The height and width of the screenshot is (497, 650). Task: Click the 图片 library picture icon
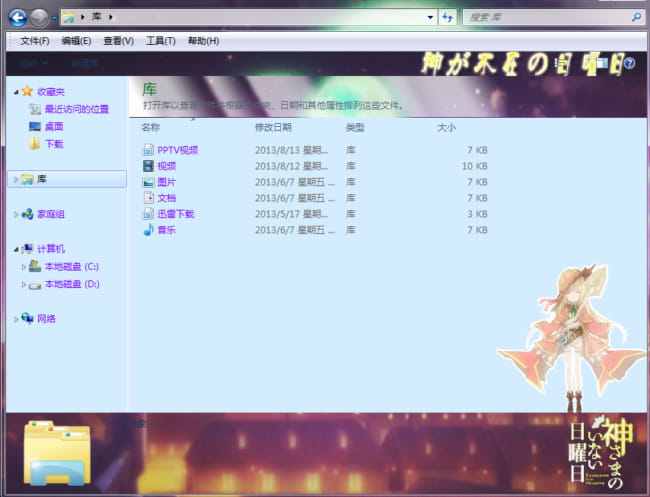[148, 182]
